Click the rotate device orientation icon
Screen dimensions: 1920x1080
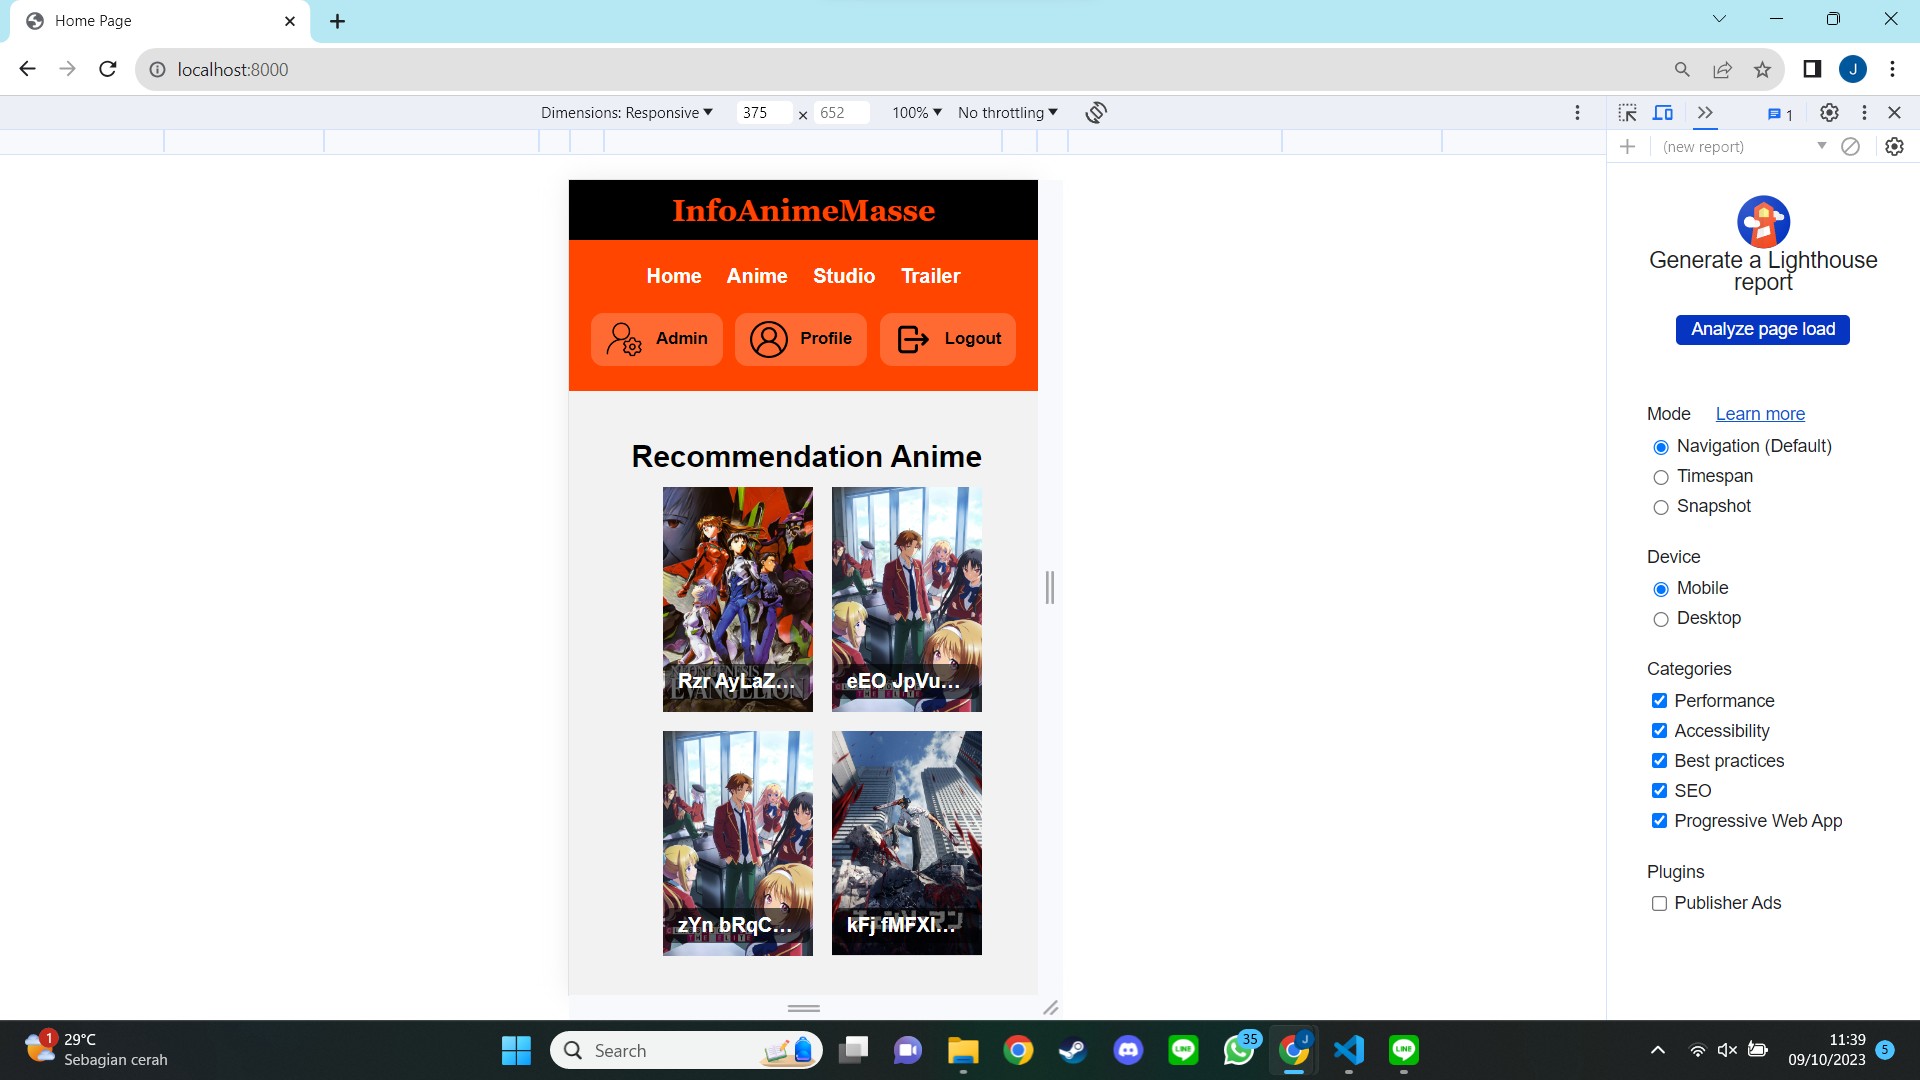point(1096,113)
